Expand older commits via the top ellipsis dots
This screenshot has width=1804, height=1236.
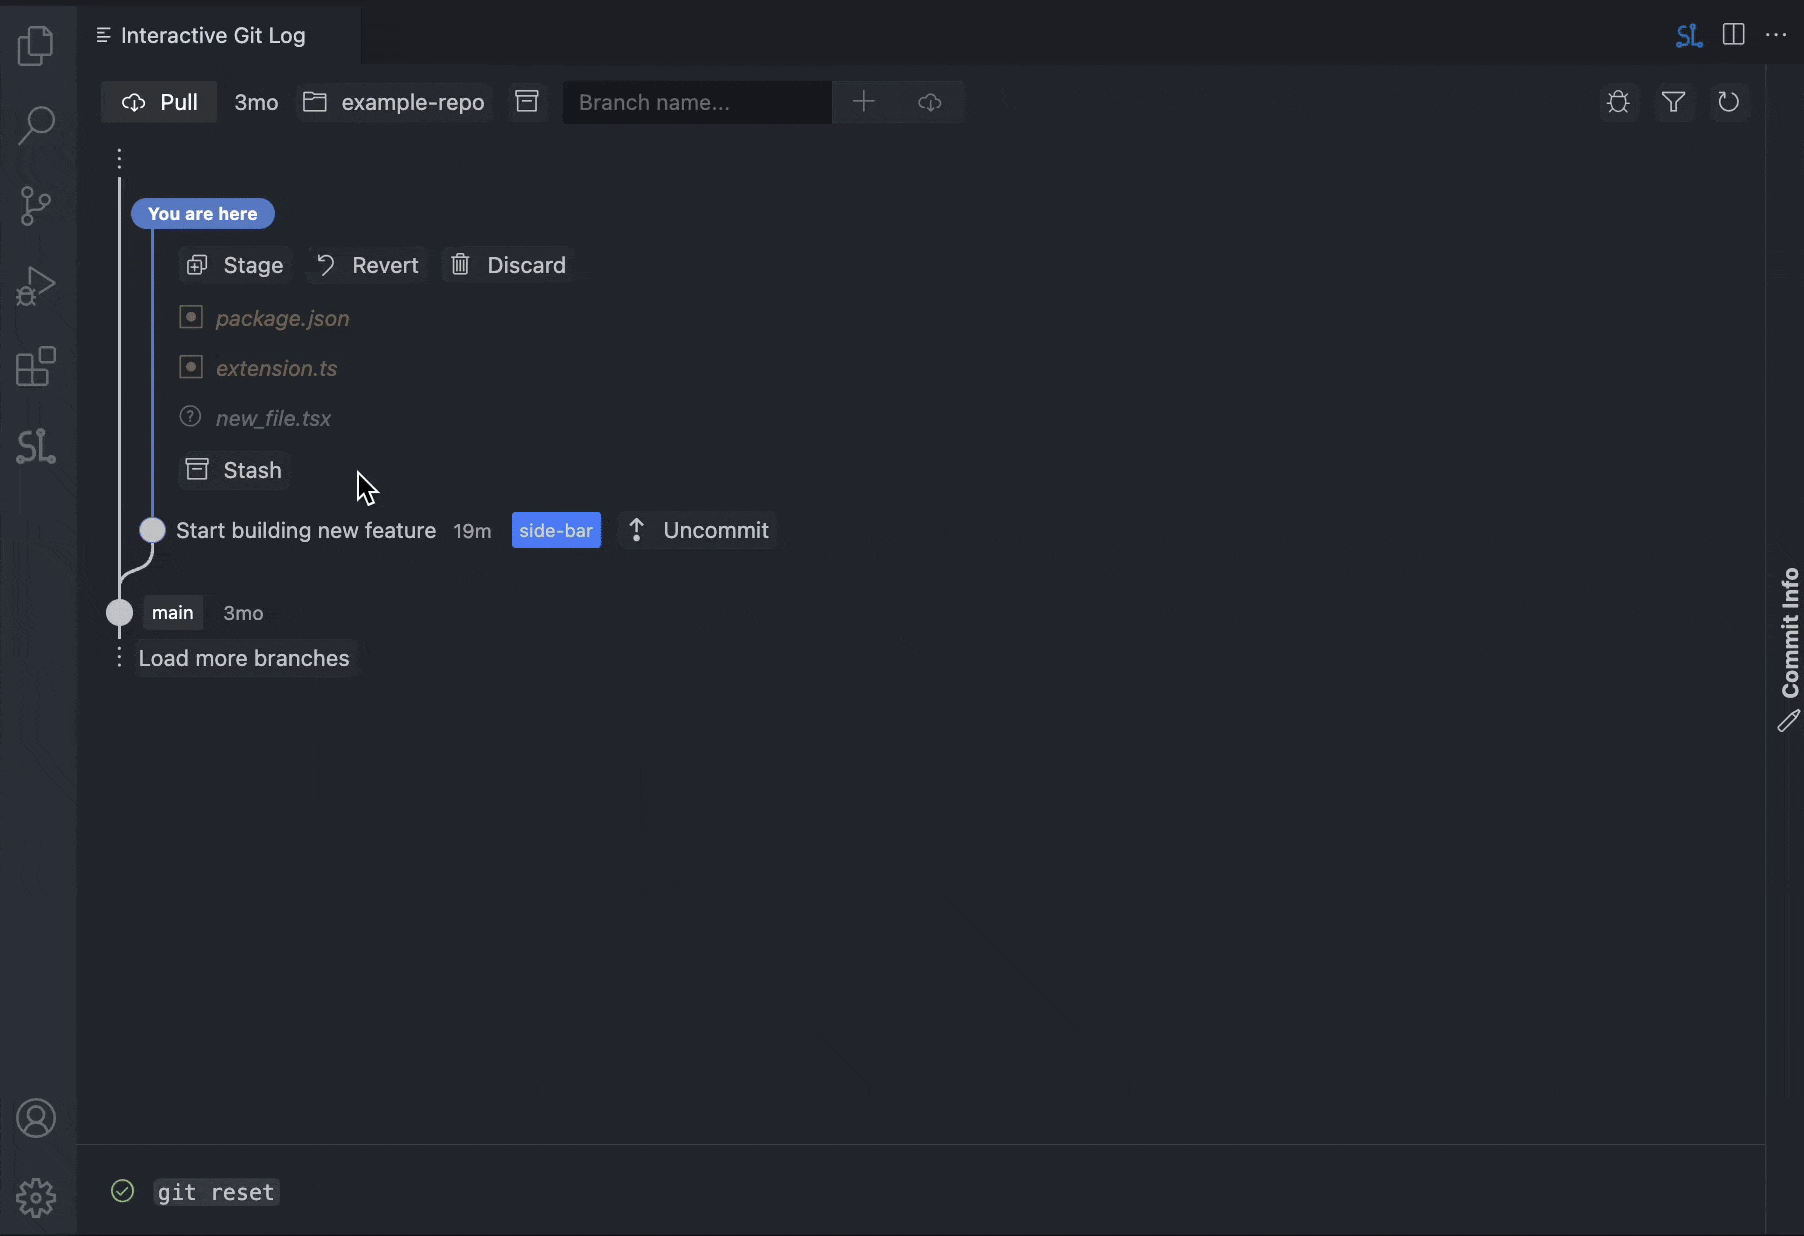(120, 159)
